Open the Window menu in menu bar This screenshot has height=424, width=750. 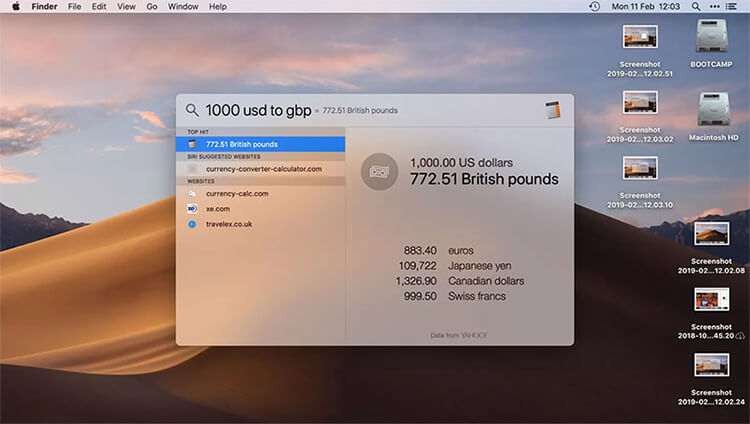(183, 6)
